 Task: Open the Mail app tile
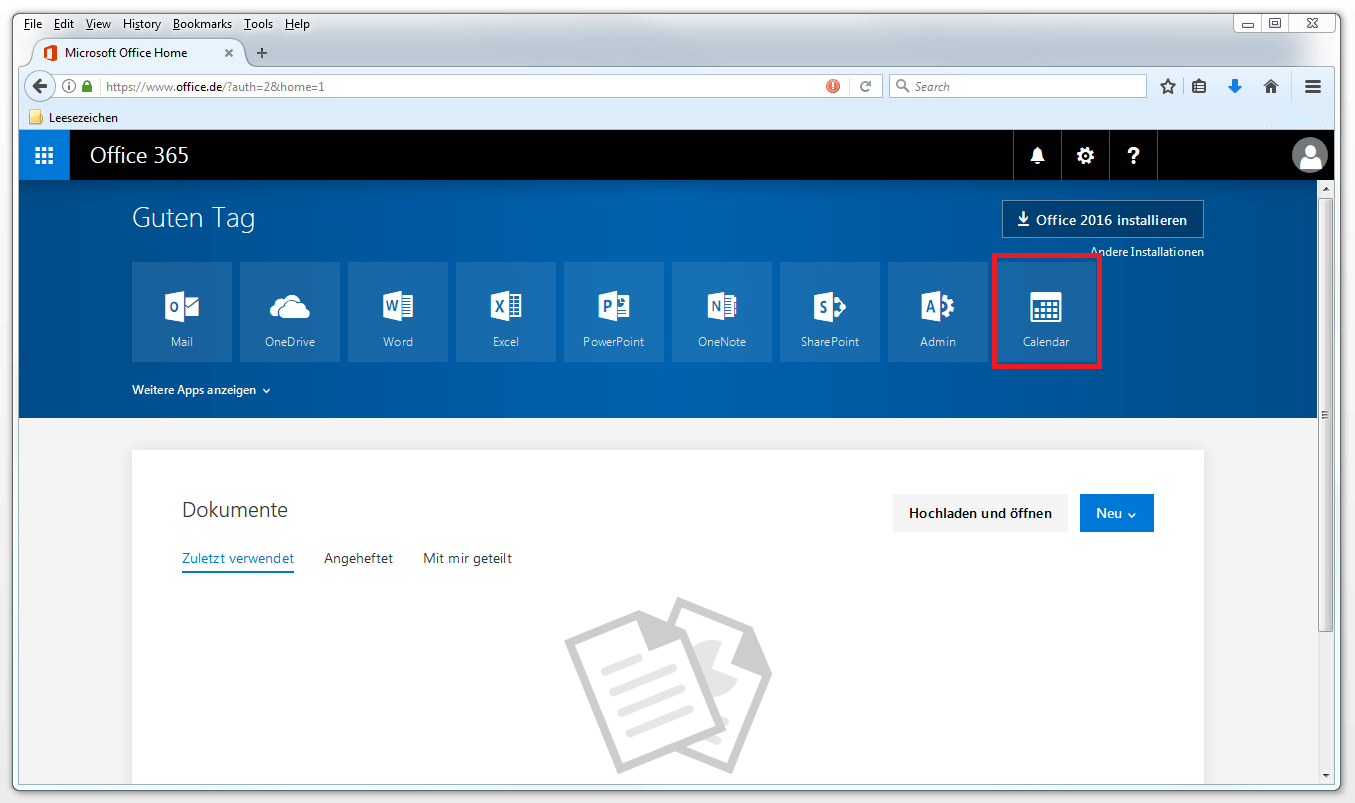coord(182,312)
